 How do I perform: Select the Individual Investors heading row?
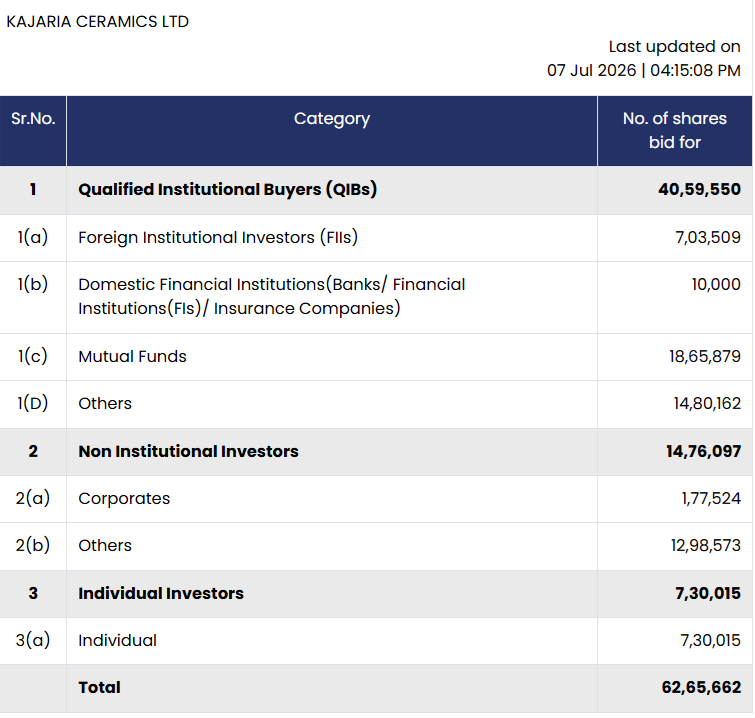(x=376, y=594)
